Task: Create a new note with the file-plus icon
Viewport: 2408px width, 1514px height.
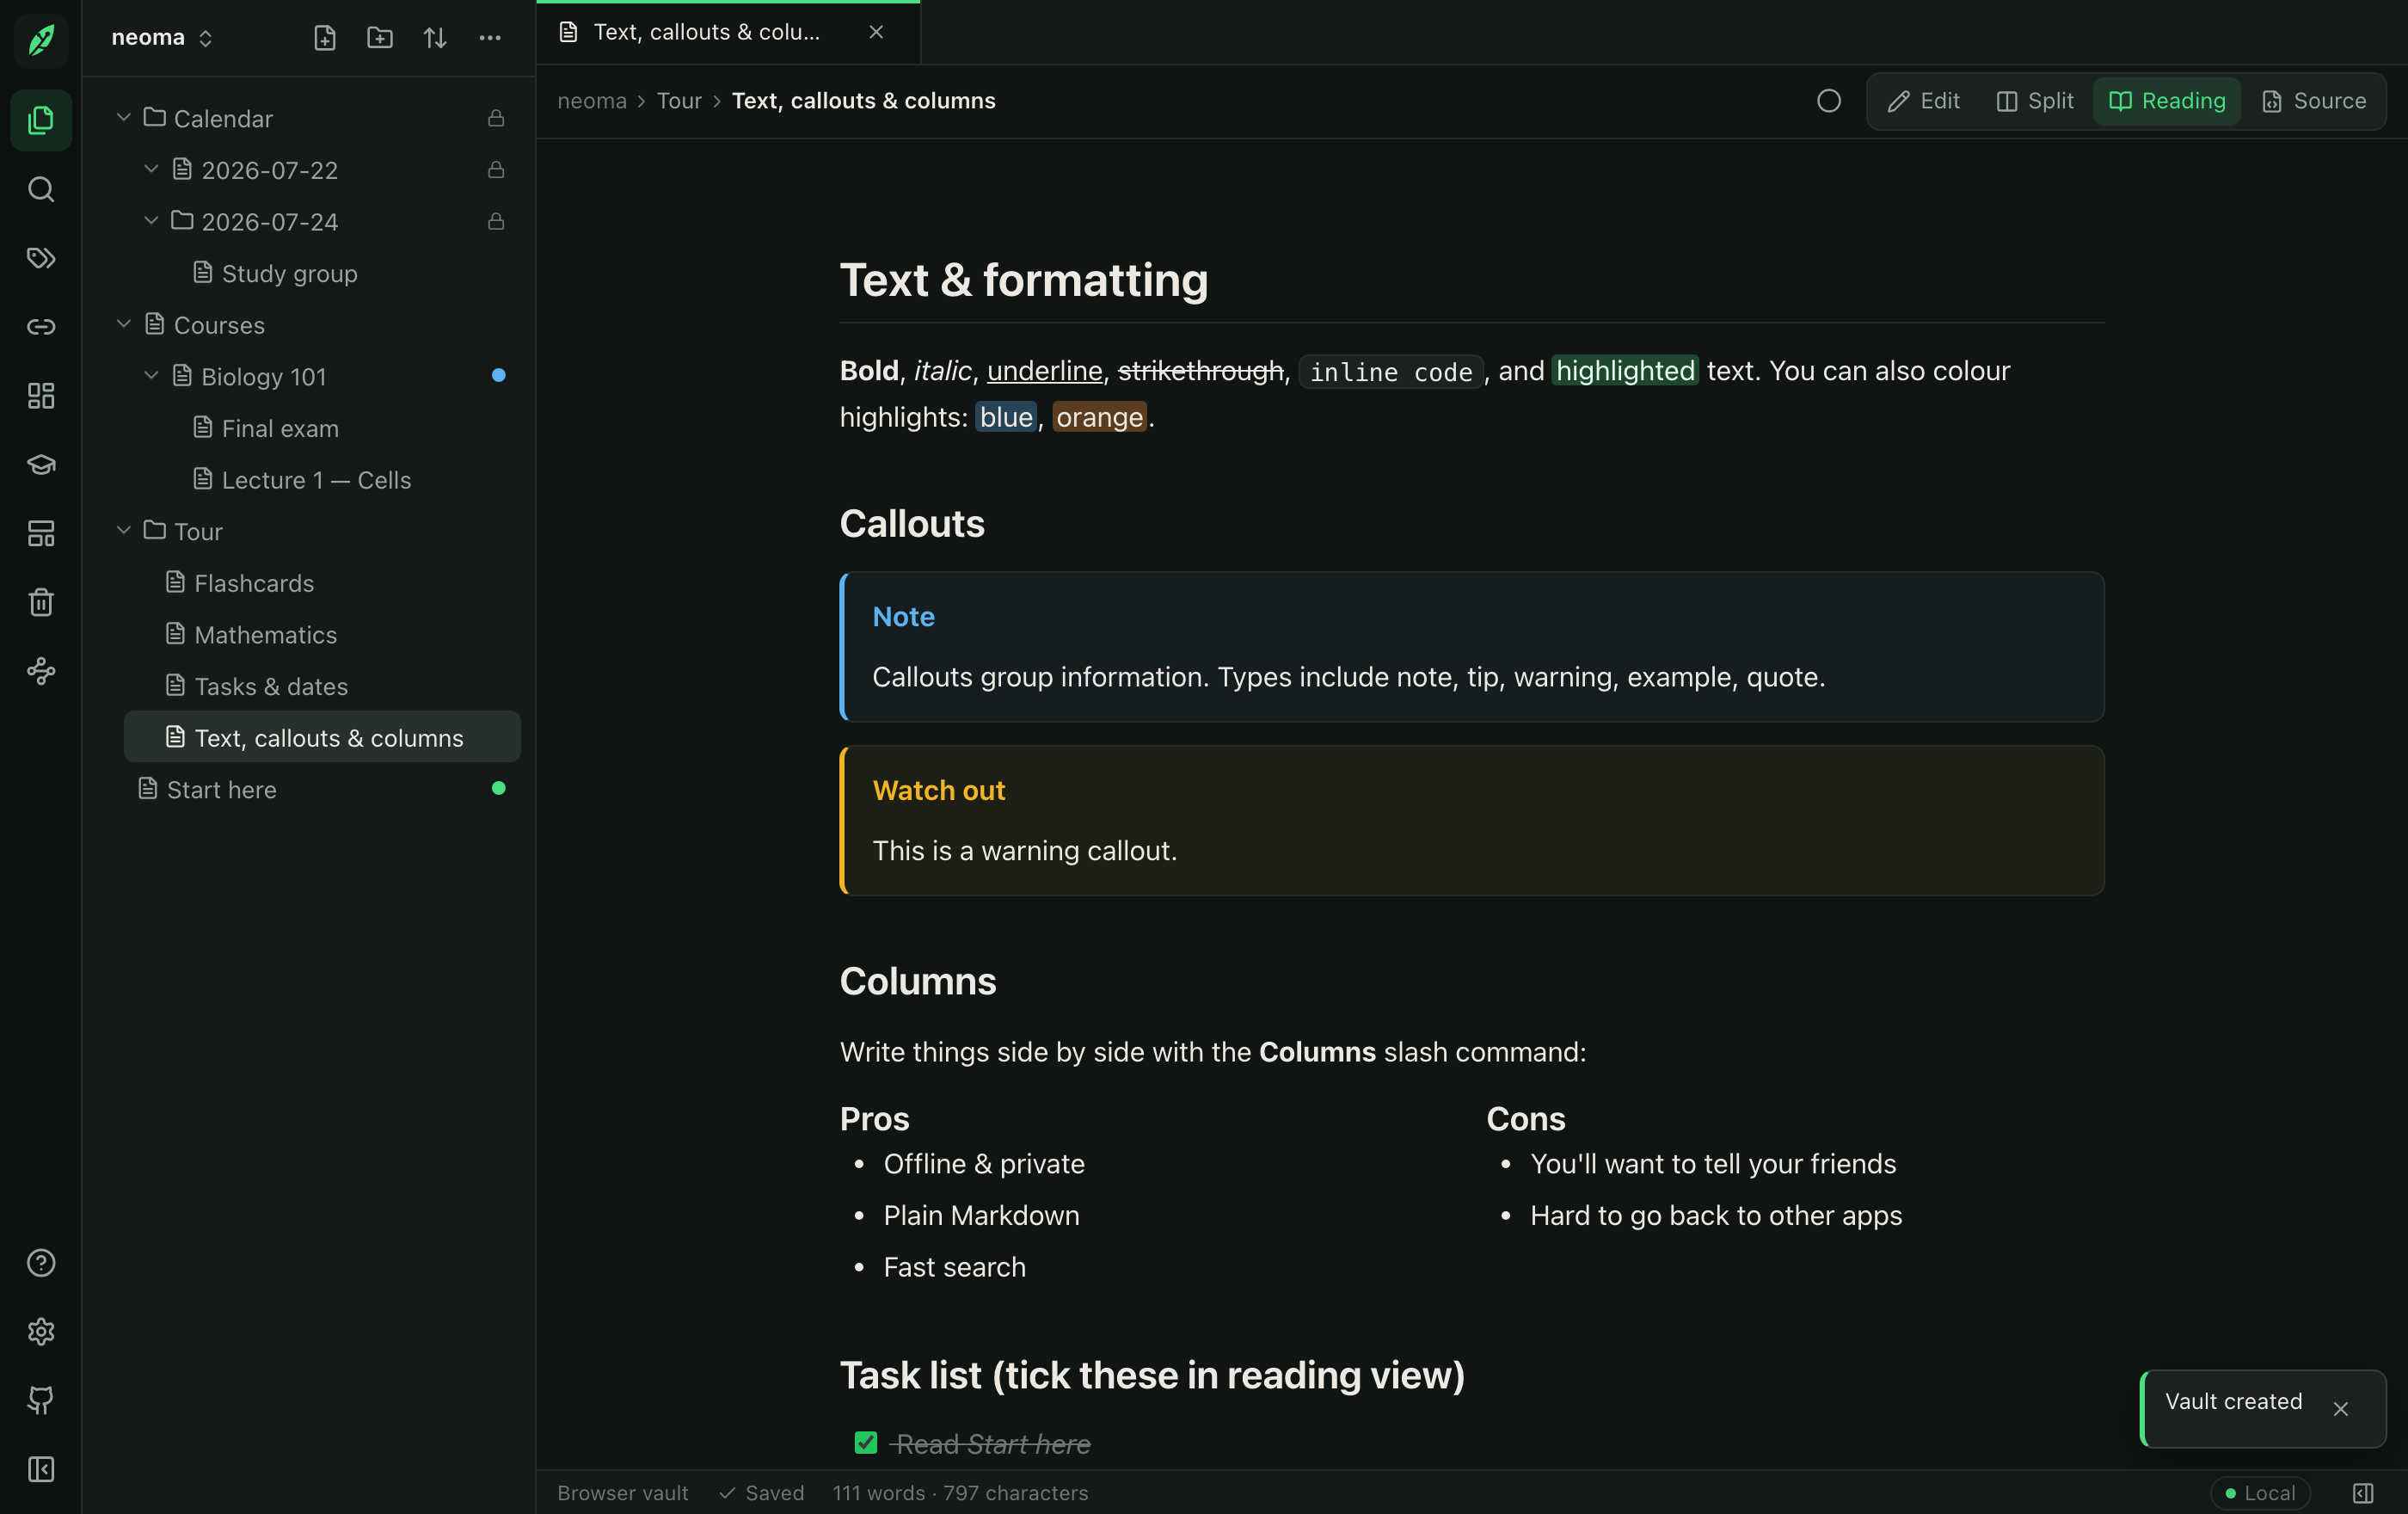Action: coord(325,38)
